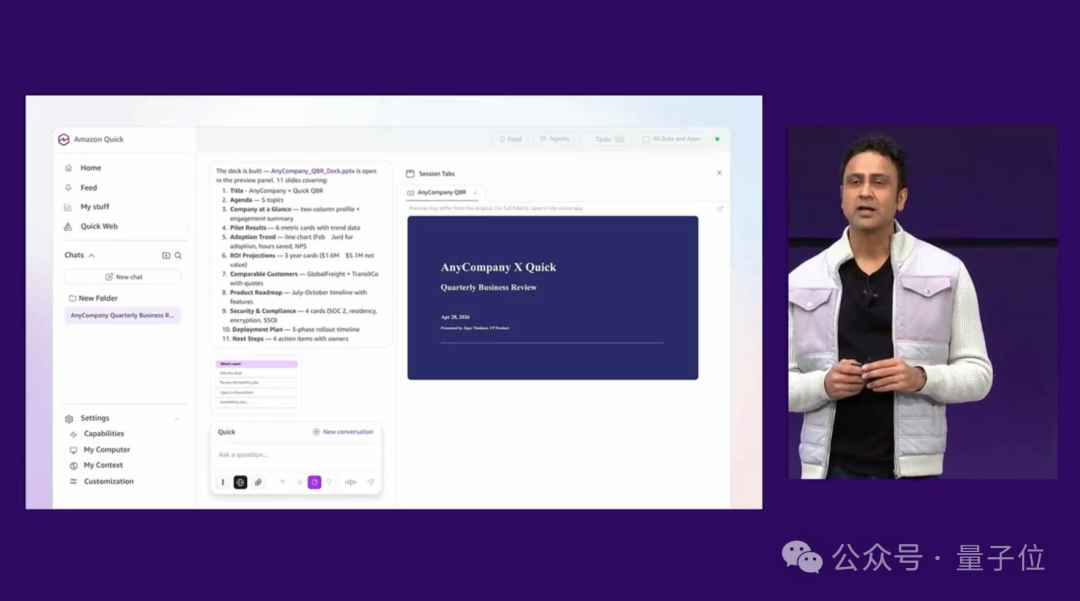Expand the Quick Web submenu arrow

tap(186, 226)
